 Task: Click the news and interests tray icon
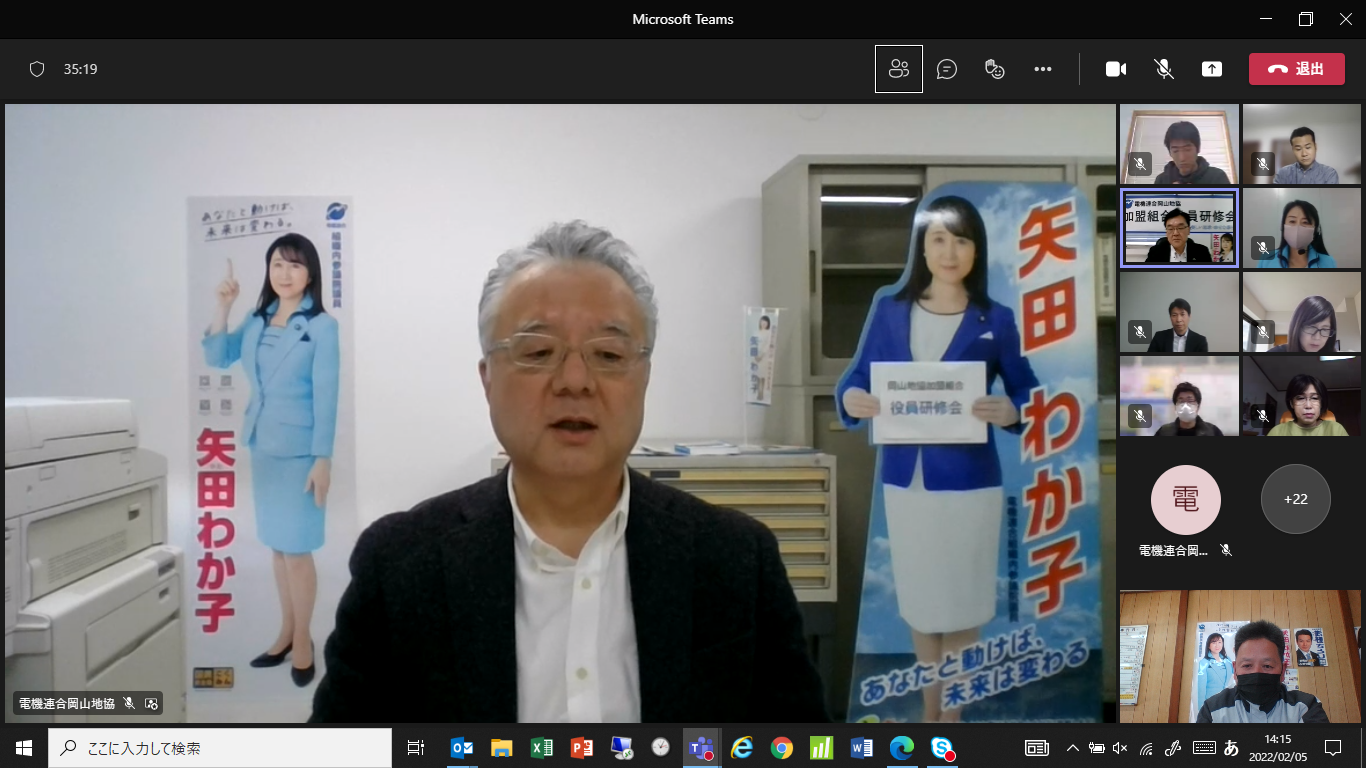coord(1037,747)
